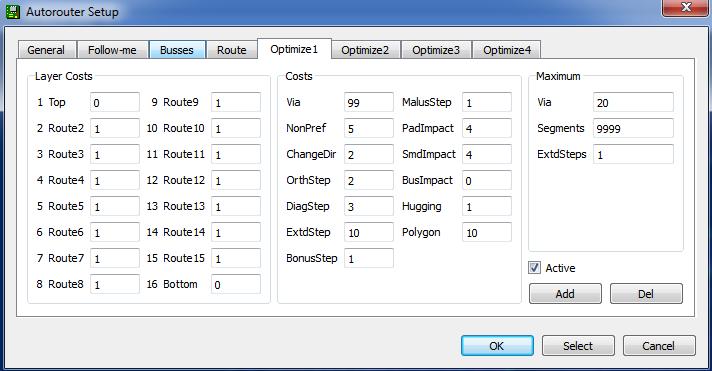The image size is (712, 371).
Task: Cancel the Autorouter Setup dialog
Action: 659,346
